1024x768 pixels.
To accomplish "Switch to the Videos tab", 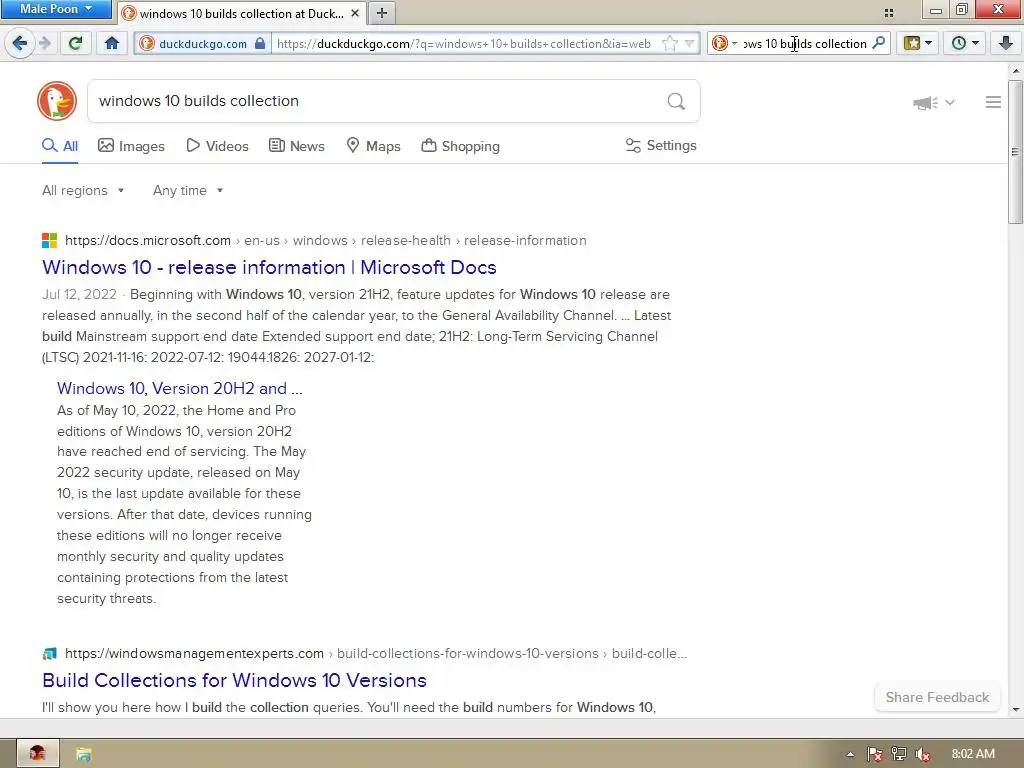I will coord(217,146).
